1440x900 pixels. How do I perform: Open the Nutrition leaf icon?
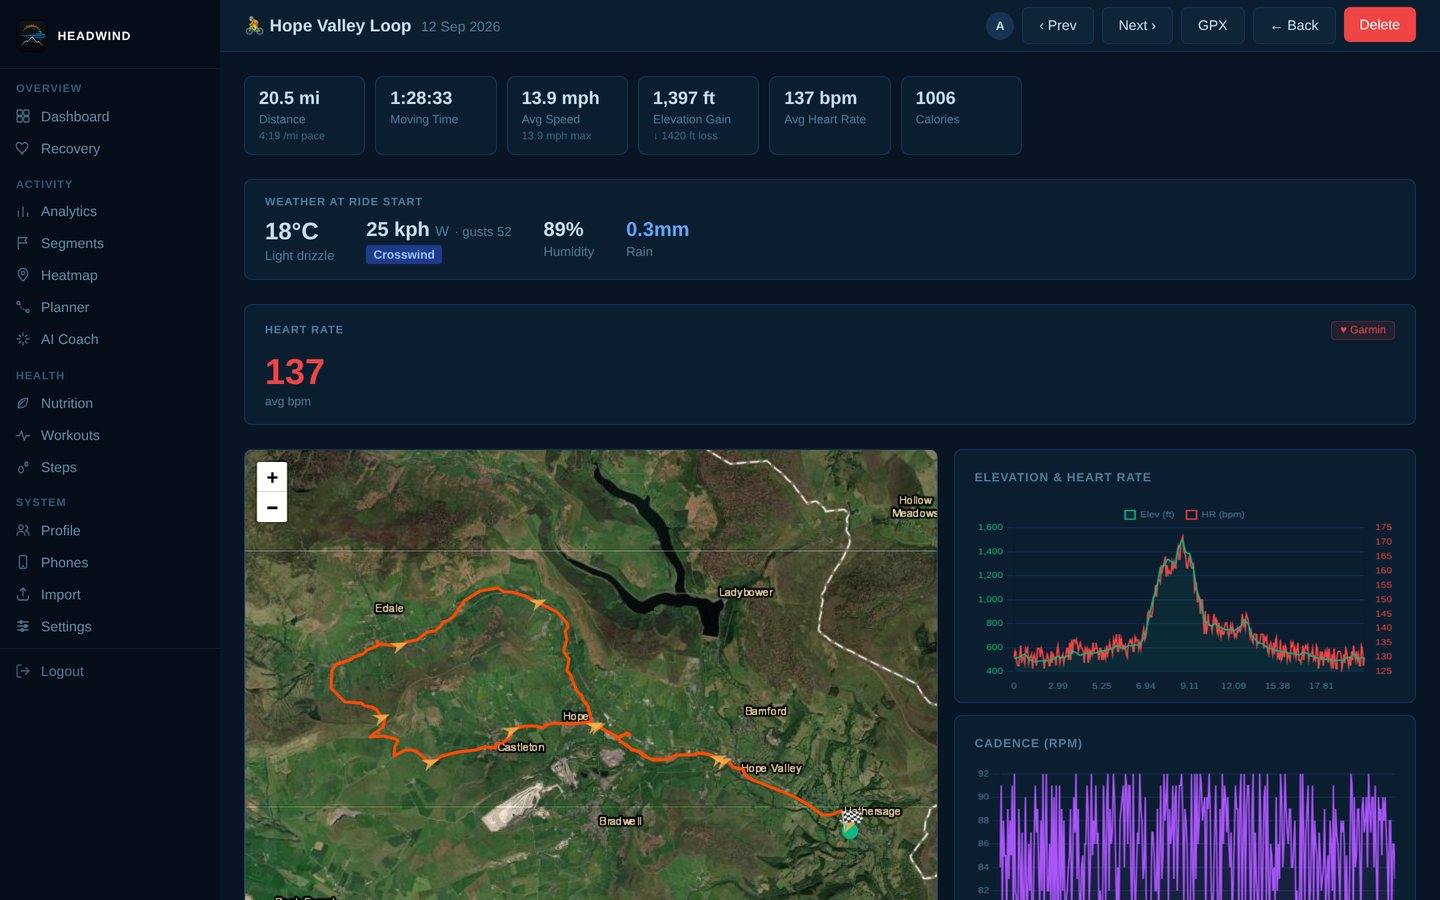coord(23,404)
